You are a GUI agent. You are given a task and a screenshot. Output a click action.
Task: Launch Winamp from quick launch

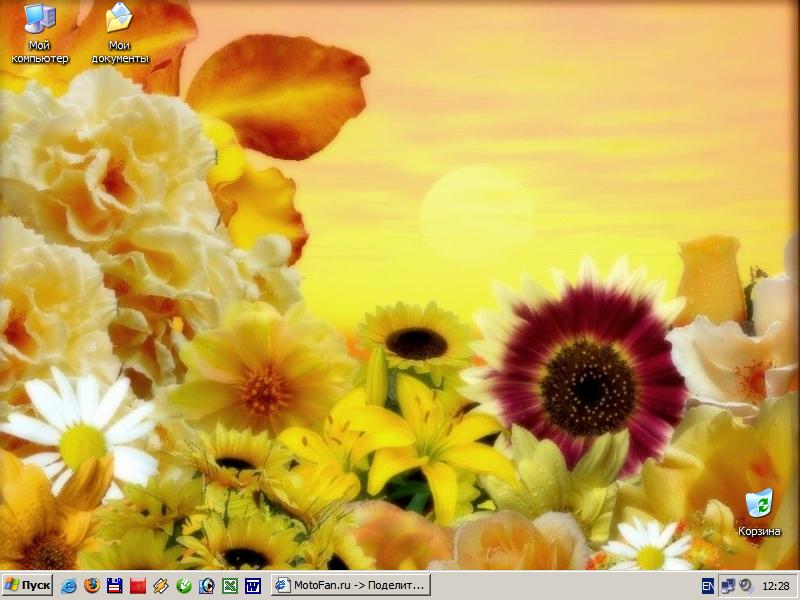click(x=161, y=586)
